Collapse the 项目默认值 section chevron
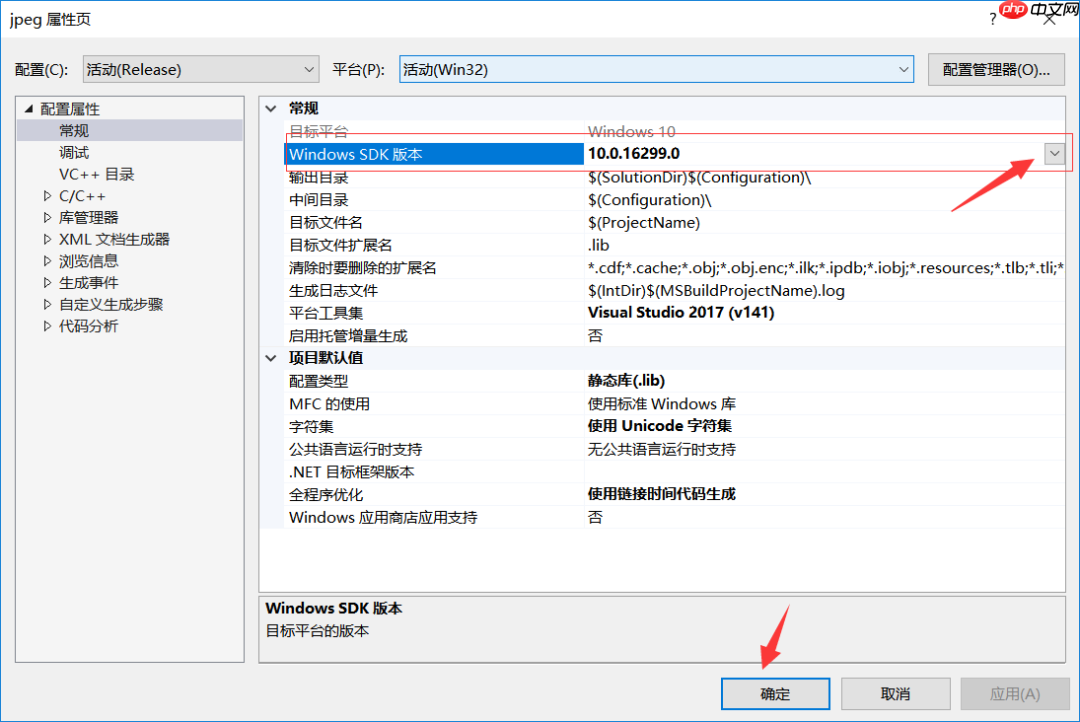1080x722 pixels. click(x=270, y=357)
